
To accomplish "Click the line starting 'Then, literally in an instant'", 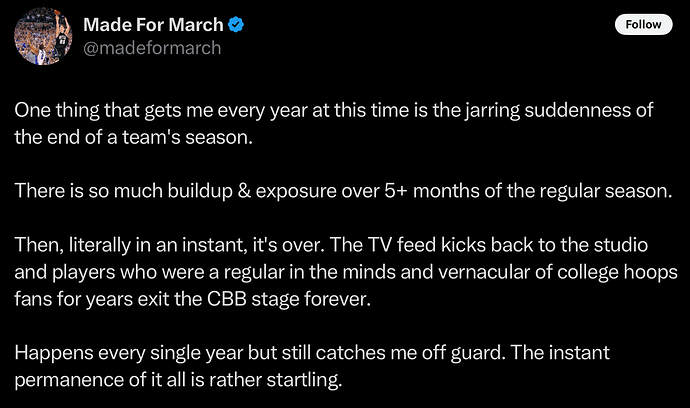I will click(x=331, y=245).
